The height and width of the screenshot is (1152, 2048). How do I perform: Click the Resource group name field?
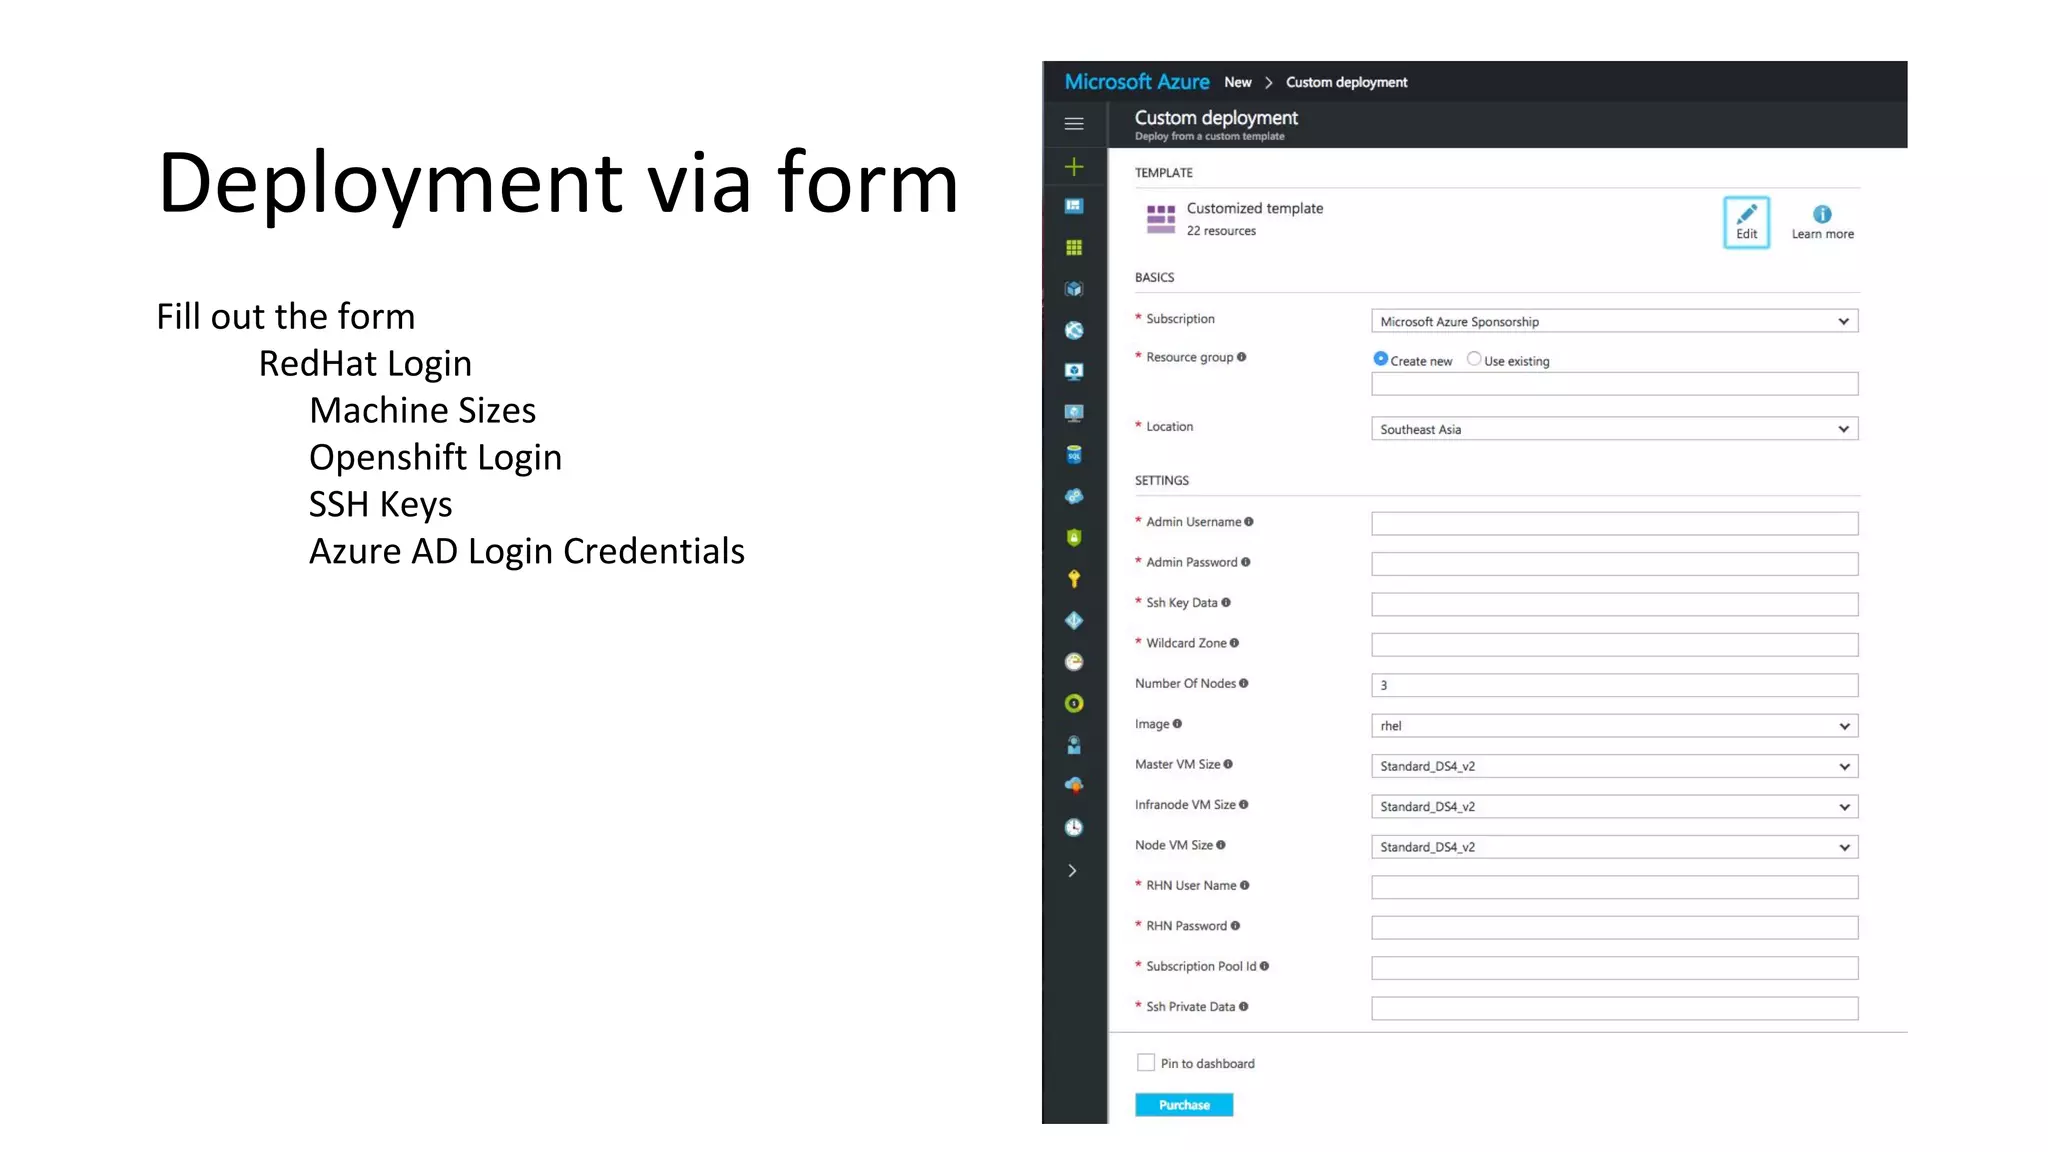pyautogui.click(x=1614, y=384)
